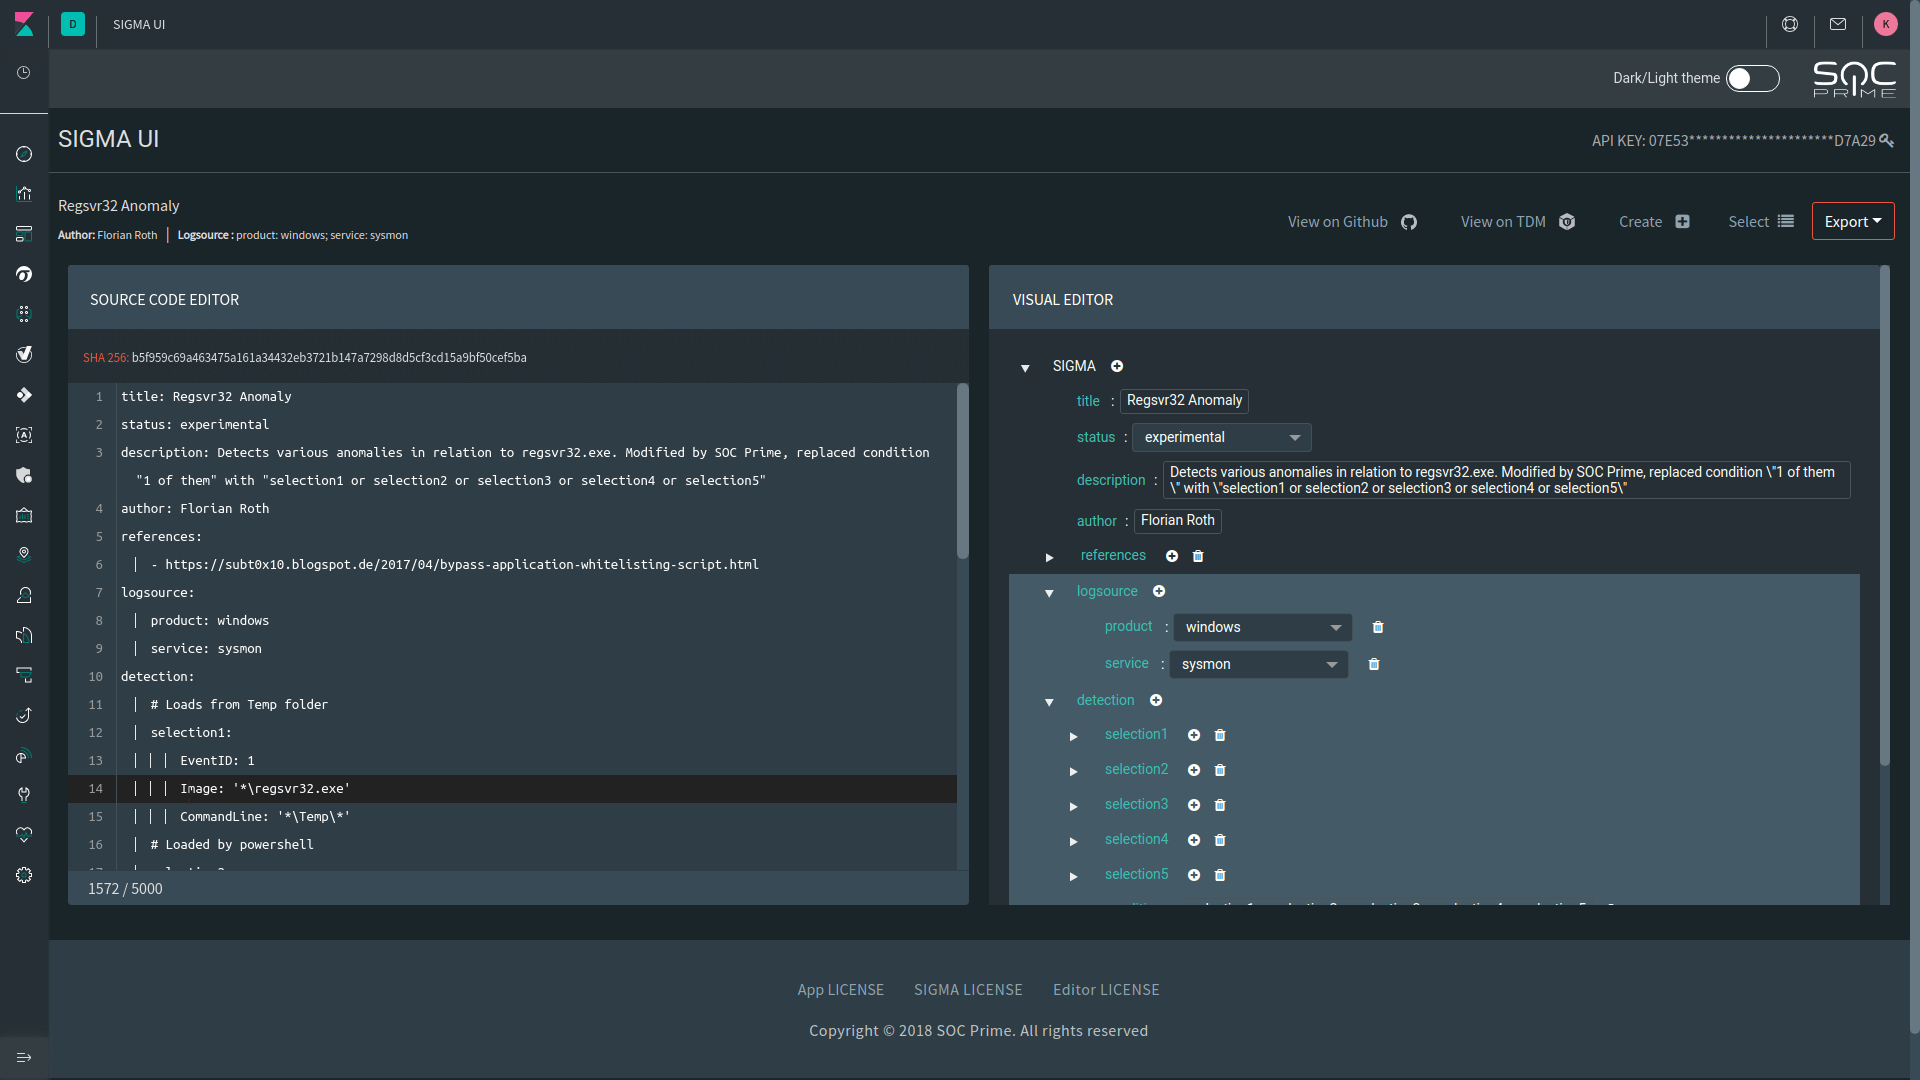Toggle the Dark/Light theme switch
Viewport: 1920px width, 1080px height.
point(1752,78)
